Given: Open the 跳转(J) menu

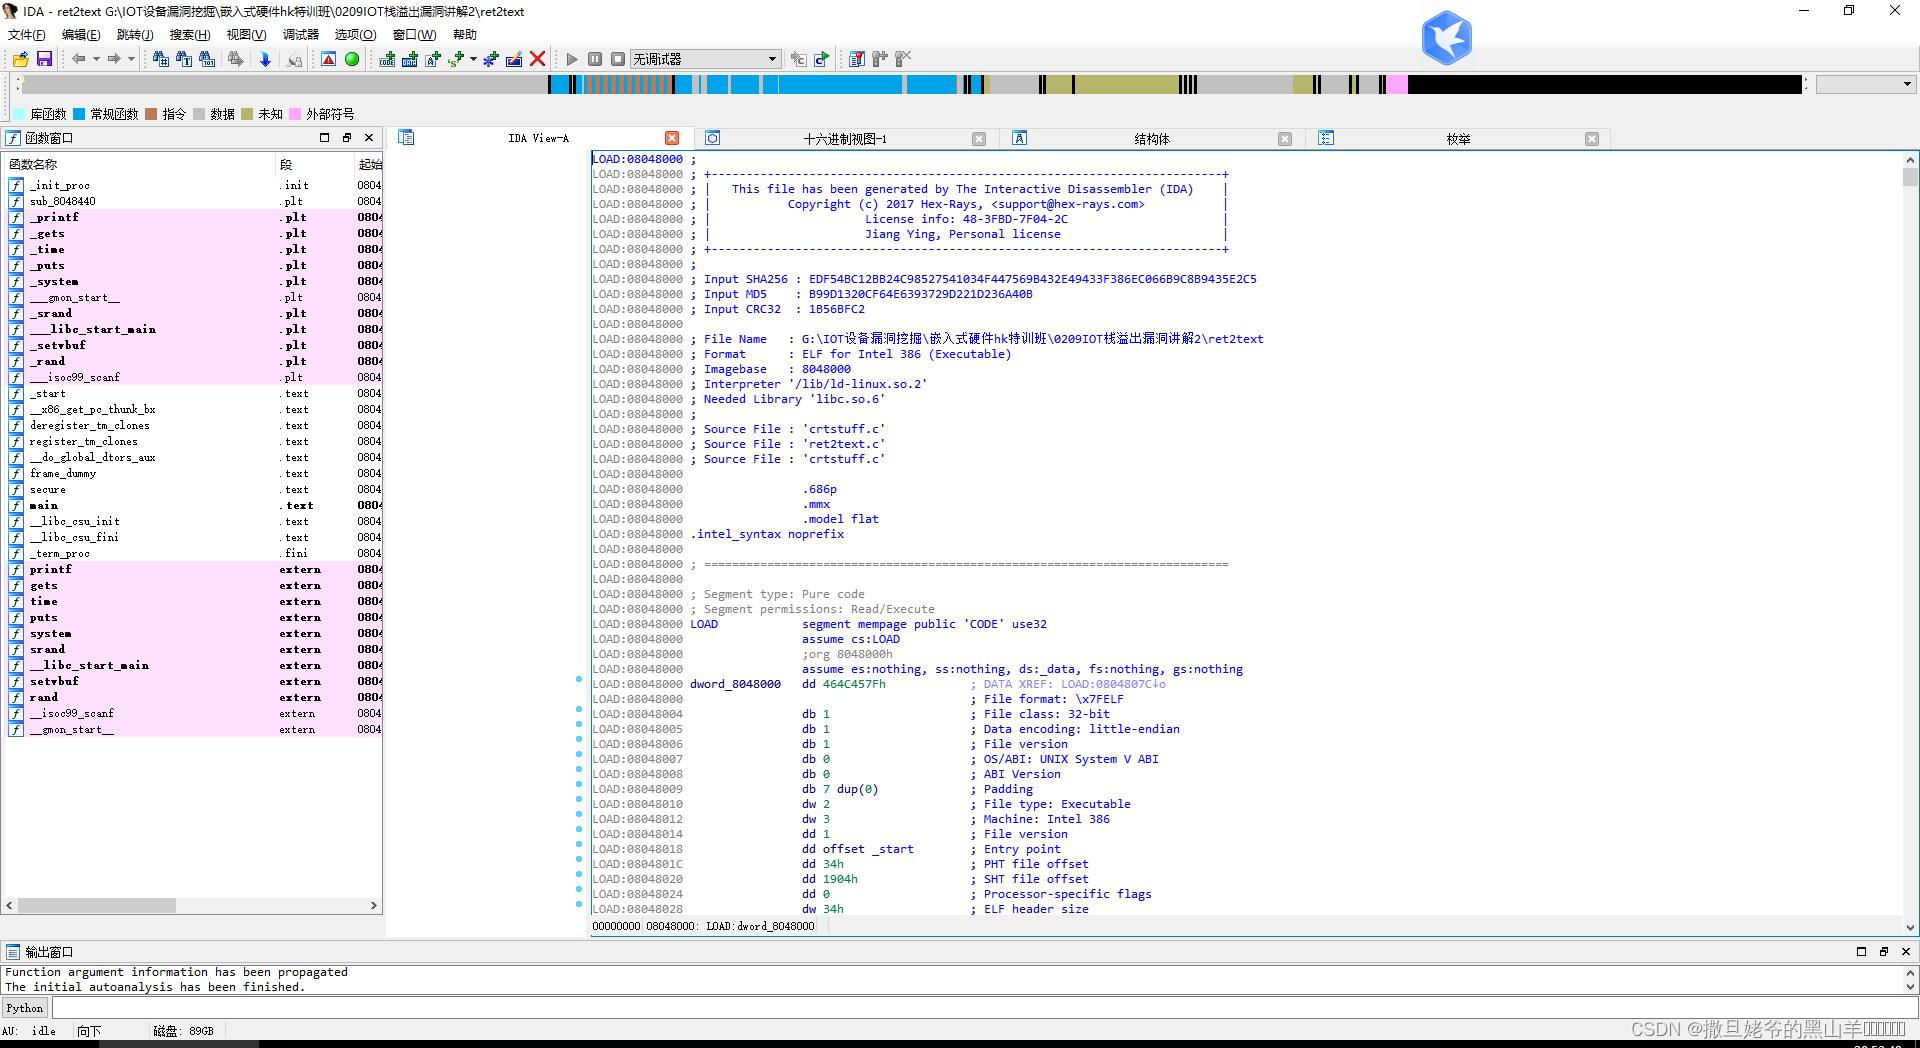Looking at the screenshot, I should tap(135, 34).
